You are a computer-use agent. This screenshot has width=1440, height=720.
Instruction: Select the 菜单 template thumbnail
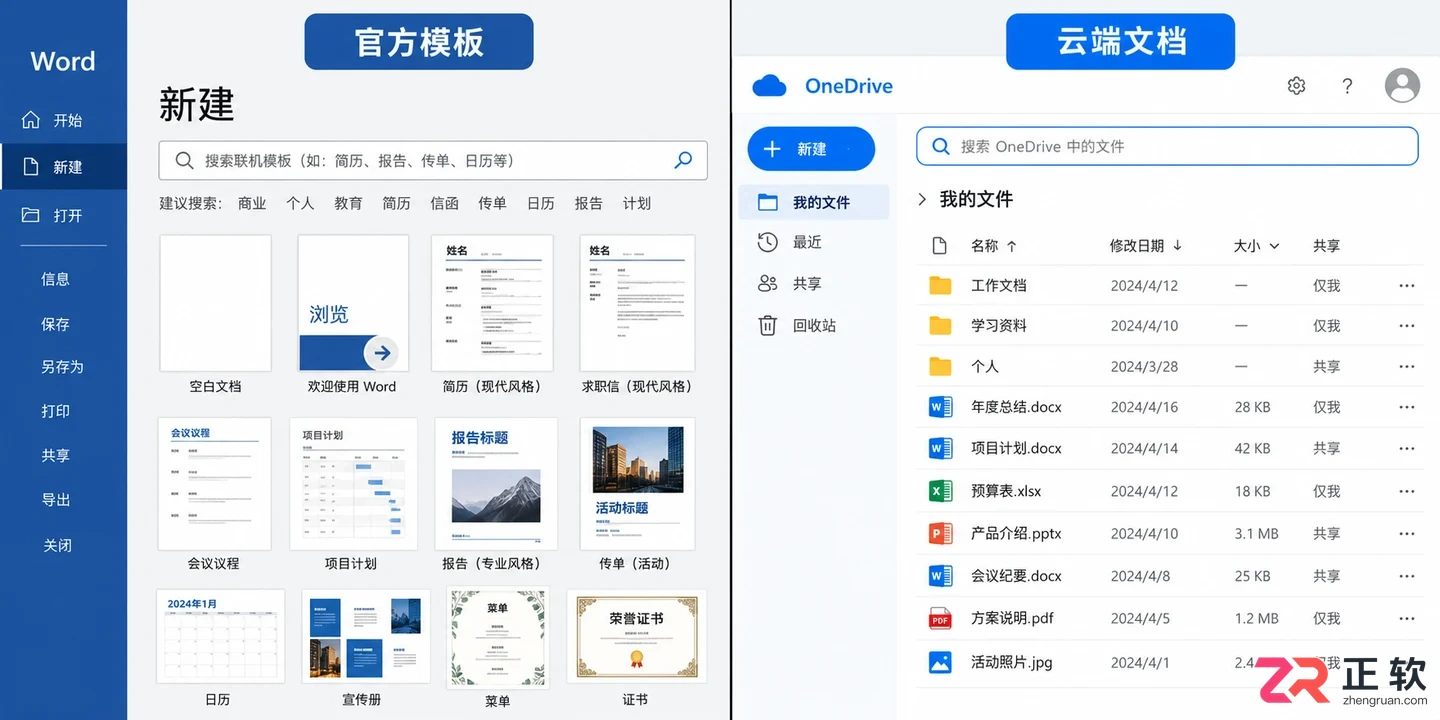pos(497,638)
